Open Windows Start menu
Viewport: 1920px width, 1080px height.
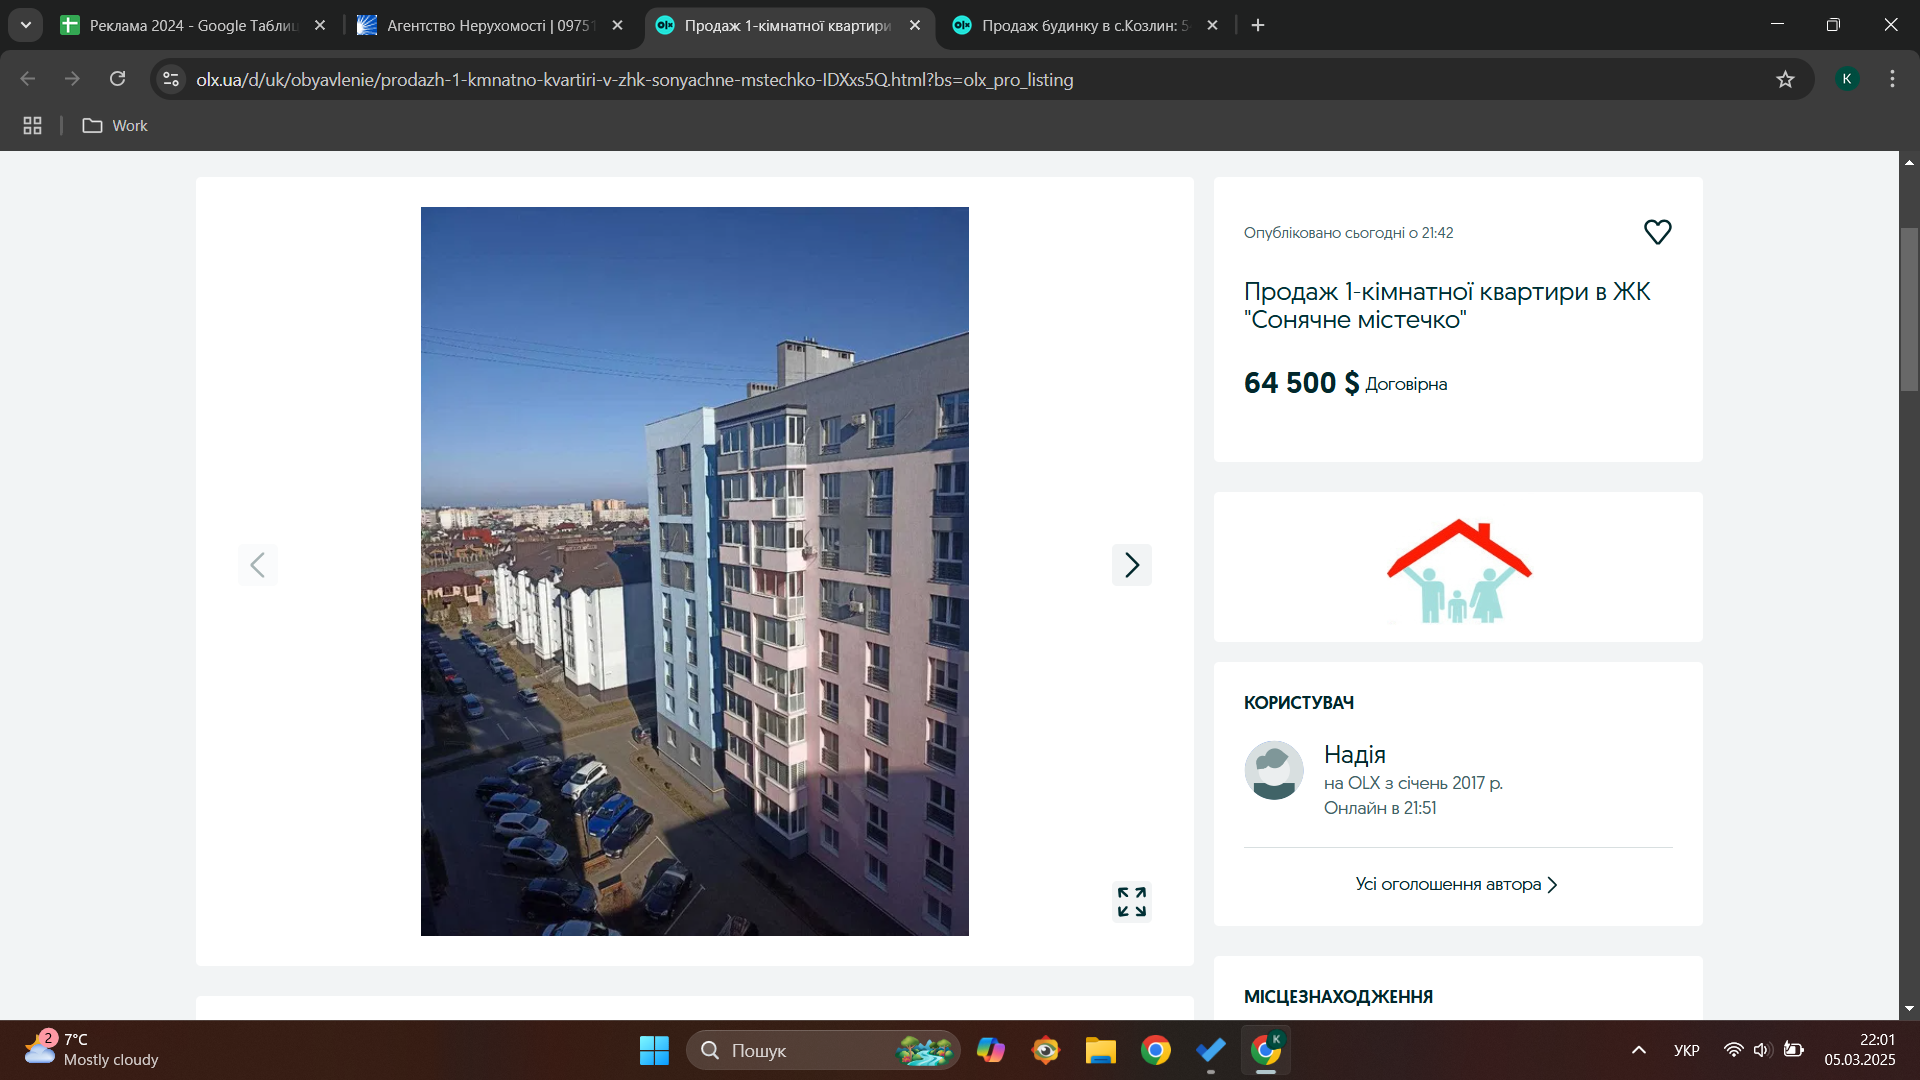click(654, 1050)
